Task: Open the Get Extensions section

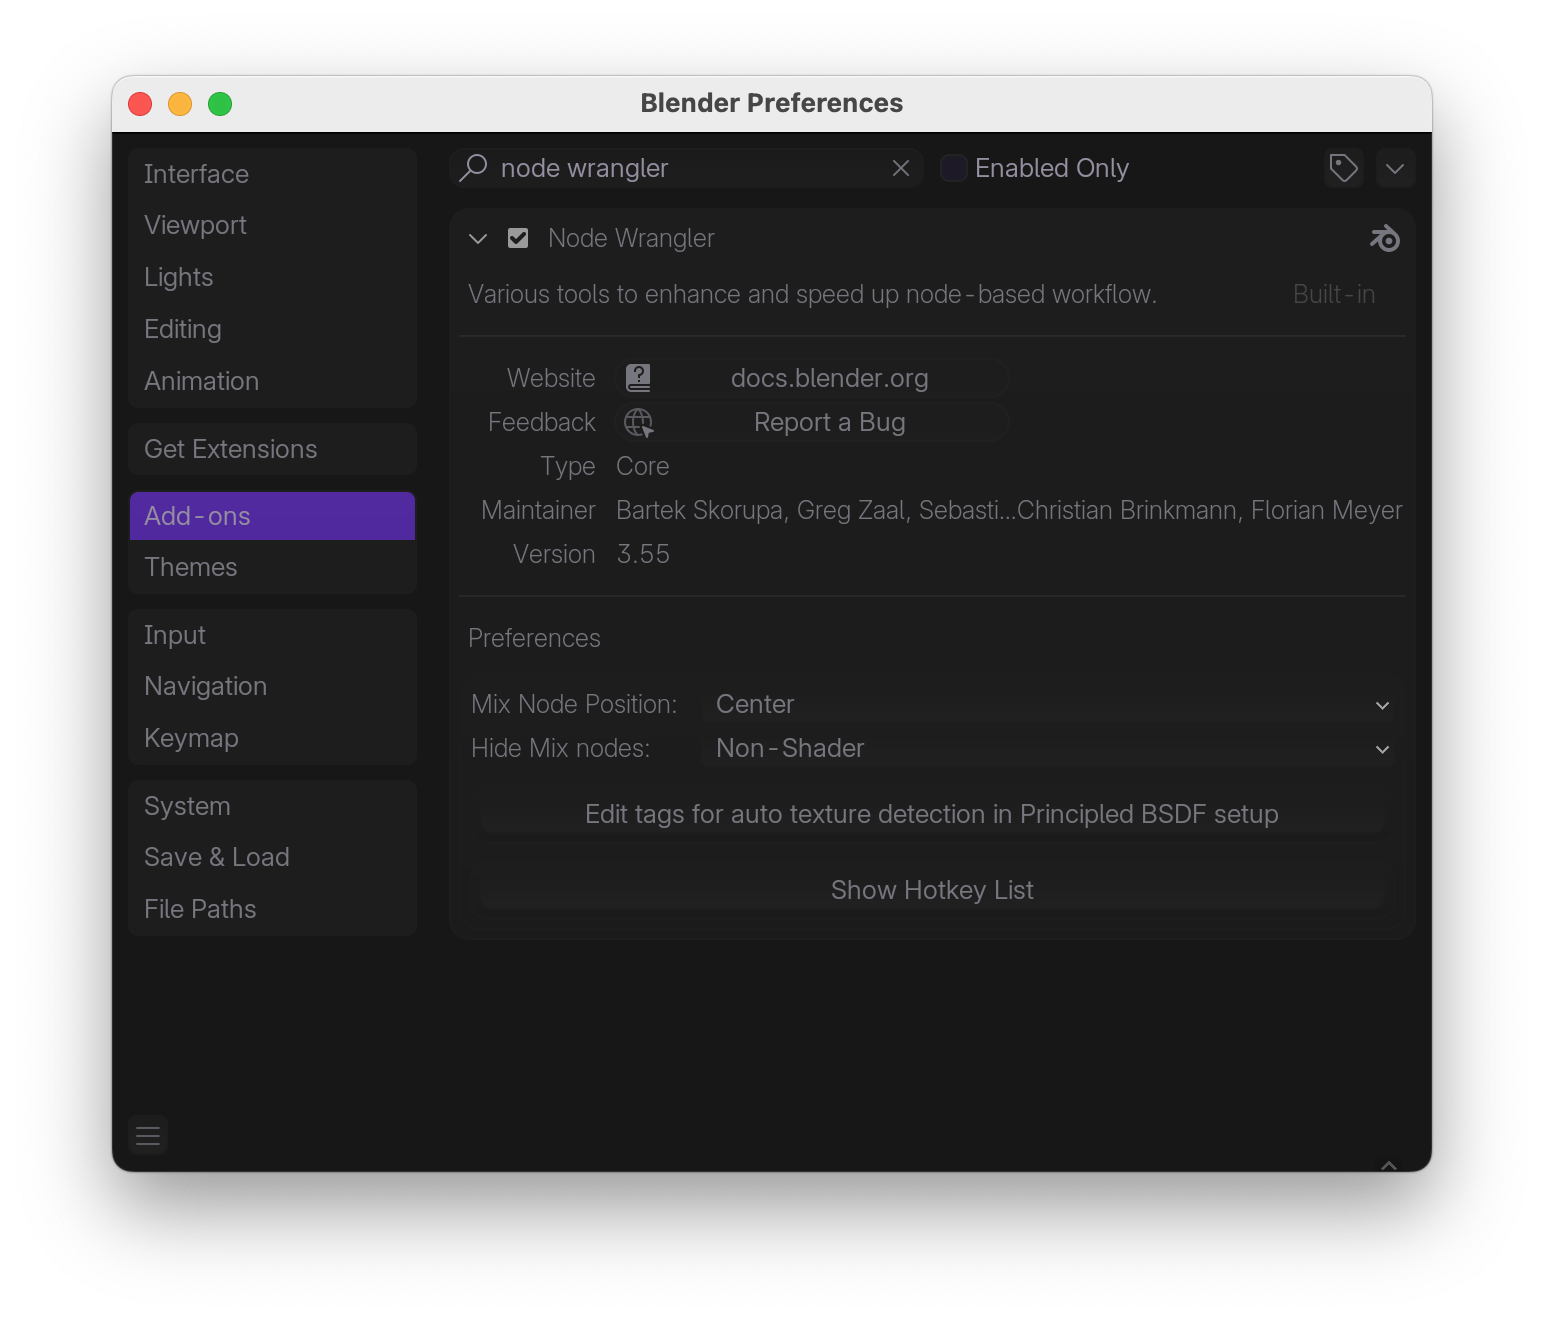Action: [273, 449]
